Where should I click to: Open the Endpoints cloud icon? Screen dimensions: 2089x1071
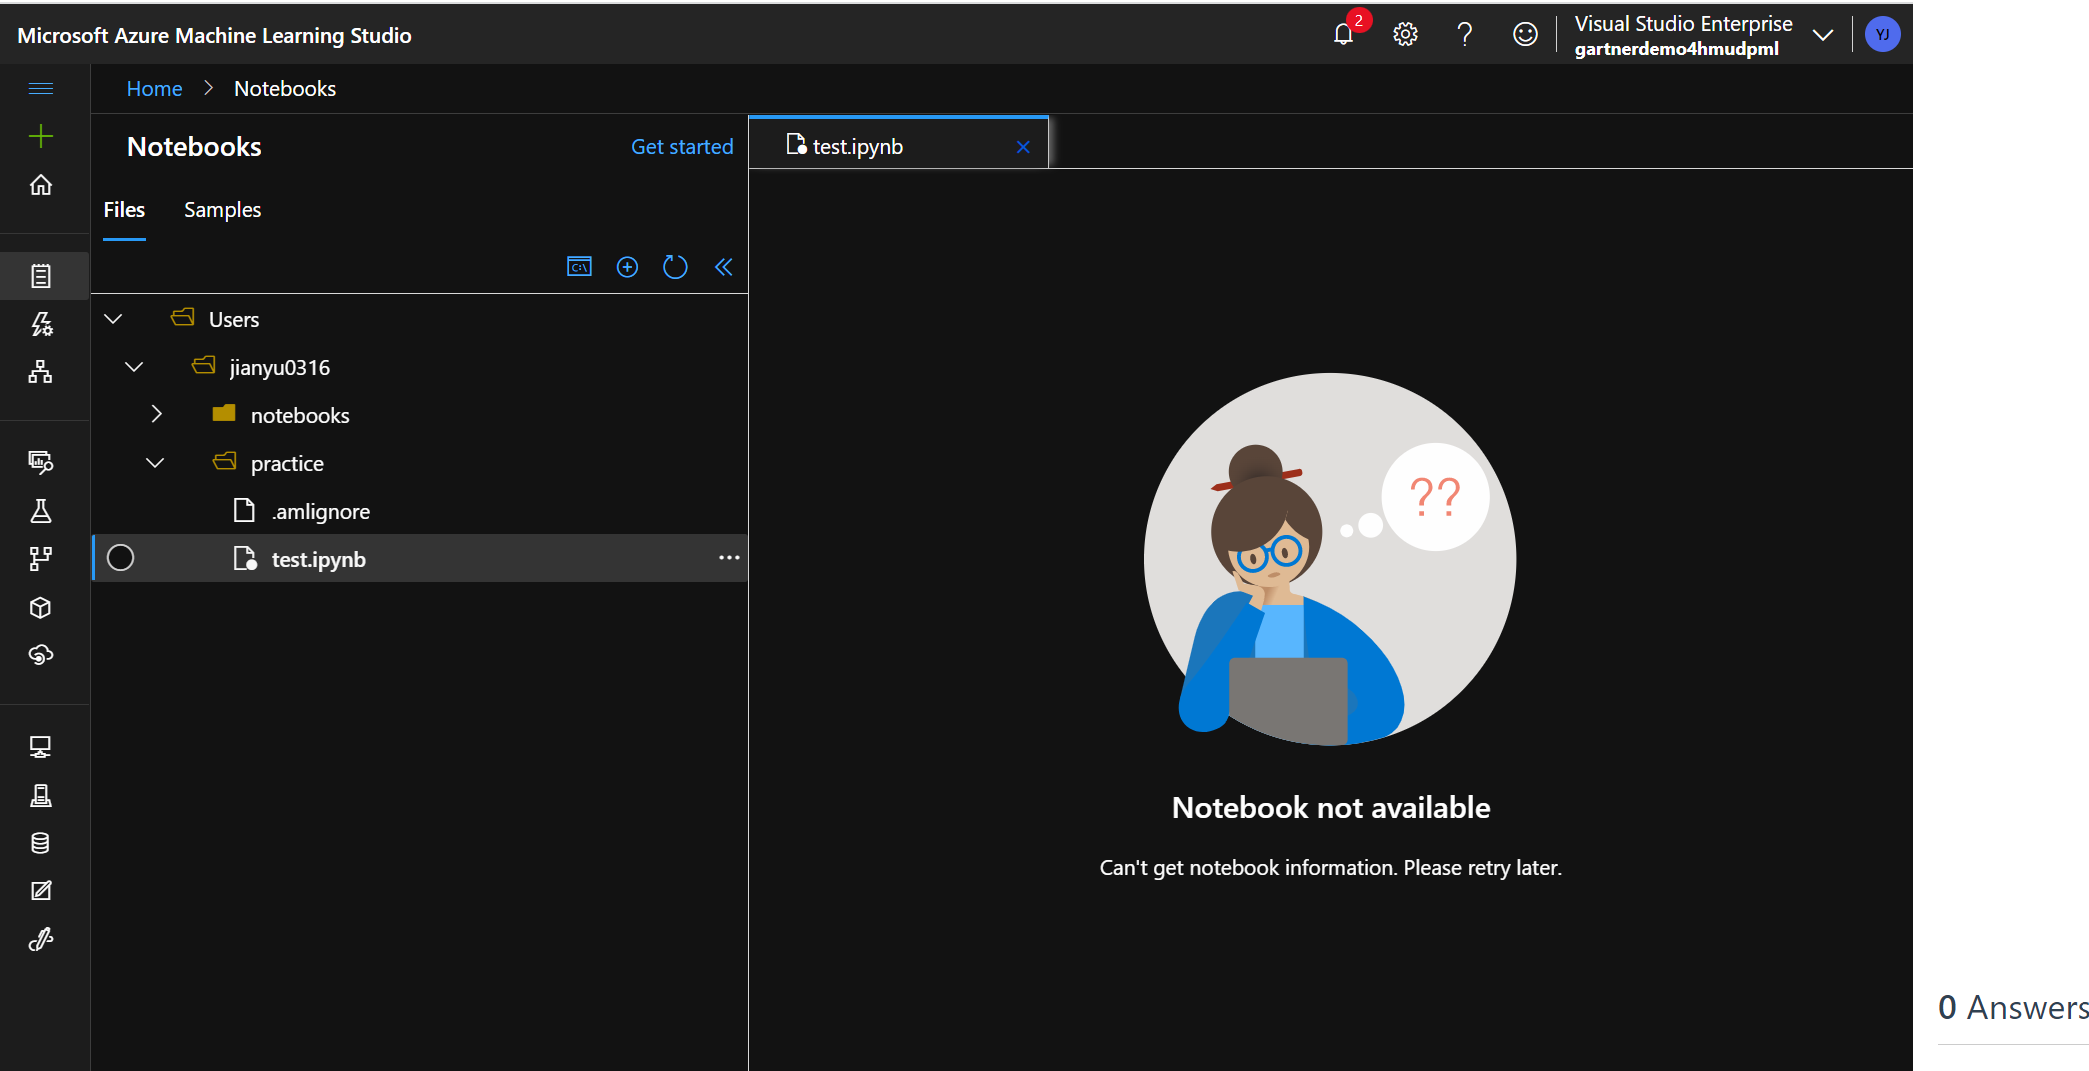coord(41,655)
